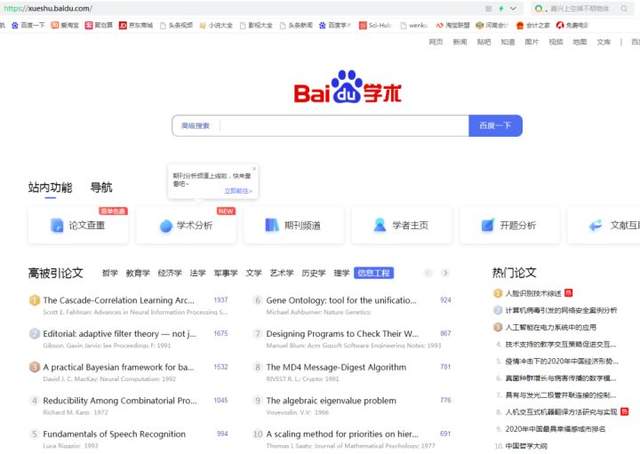Select the 法学 subject category
Image resolution: width=640 pixels, height=454 pixels.
tap(198, 273)
